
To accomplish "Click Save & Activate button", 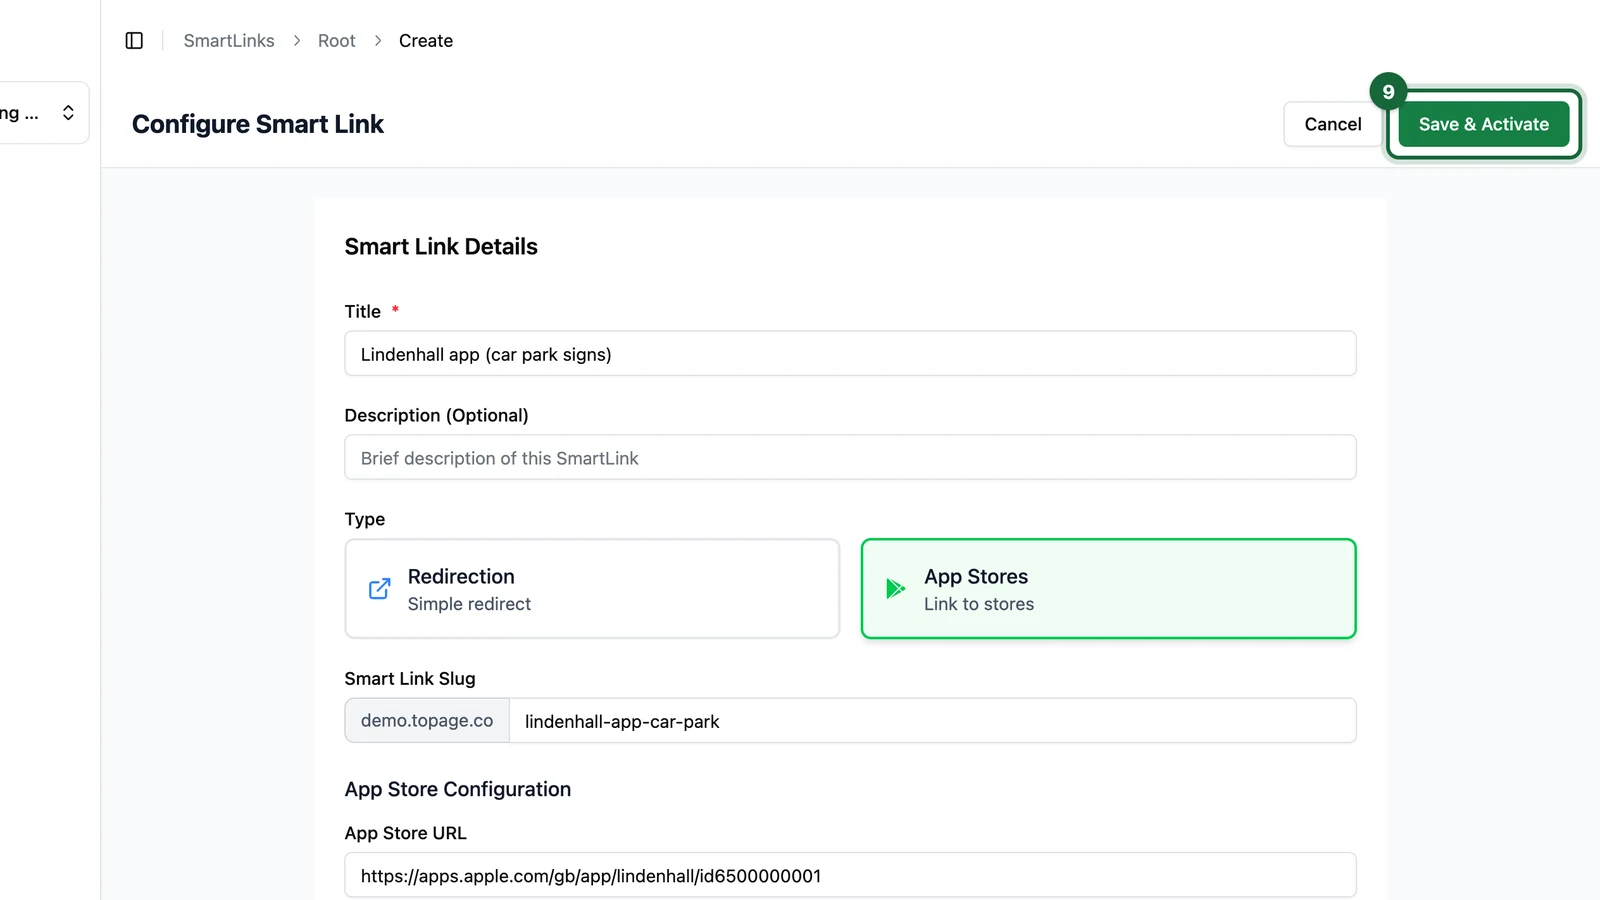I will (x=1484, y=124).
